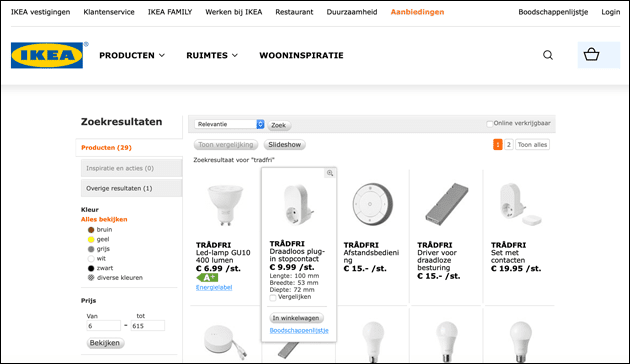
Task: Click the In winkelwagen button
Action: [x=296, y=318]
